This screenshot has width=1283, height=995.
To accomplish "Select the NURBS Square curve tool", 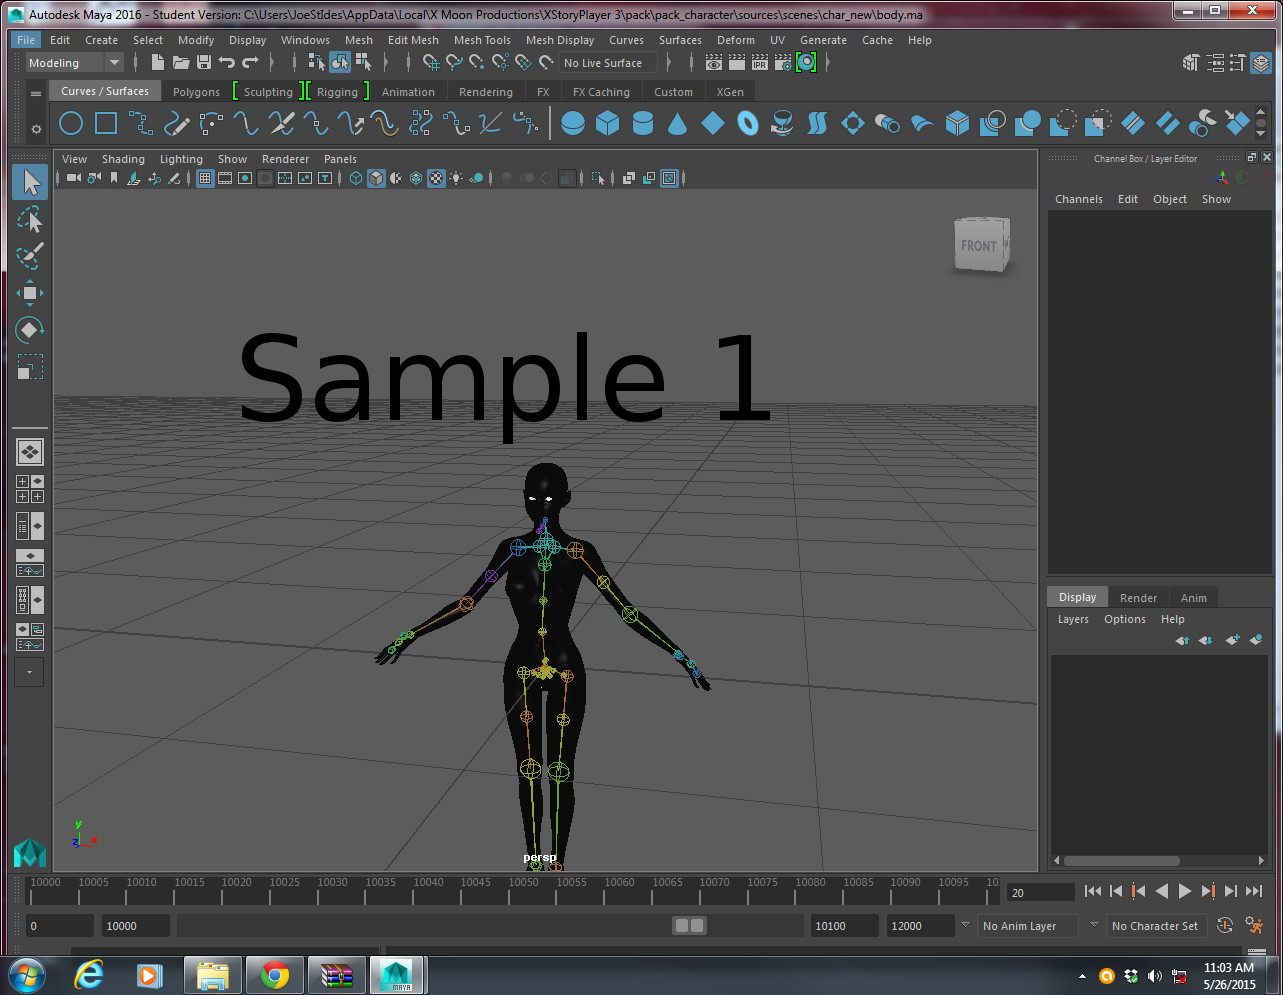I will pyautogui.click(x=106, y=123).
